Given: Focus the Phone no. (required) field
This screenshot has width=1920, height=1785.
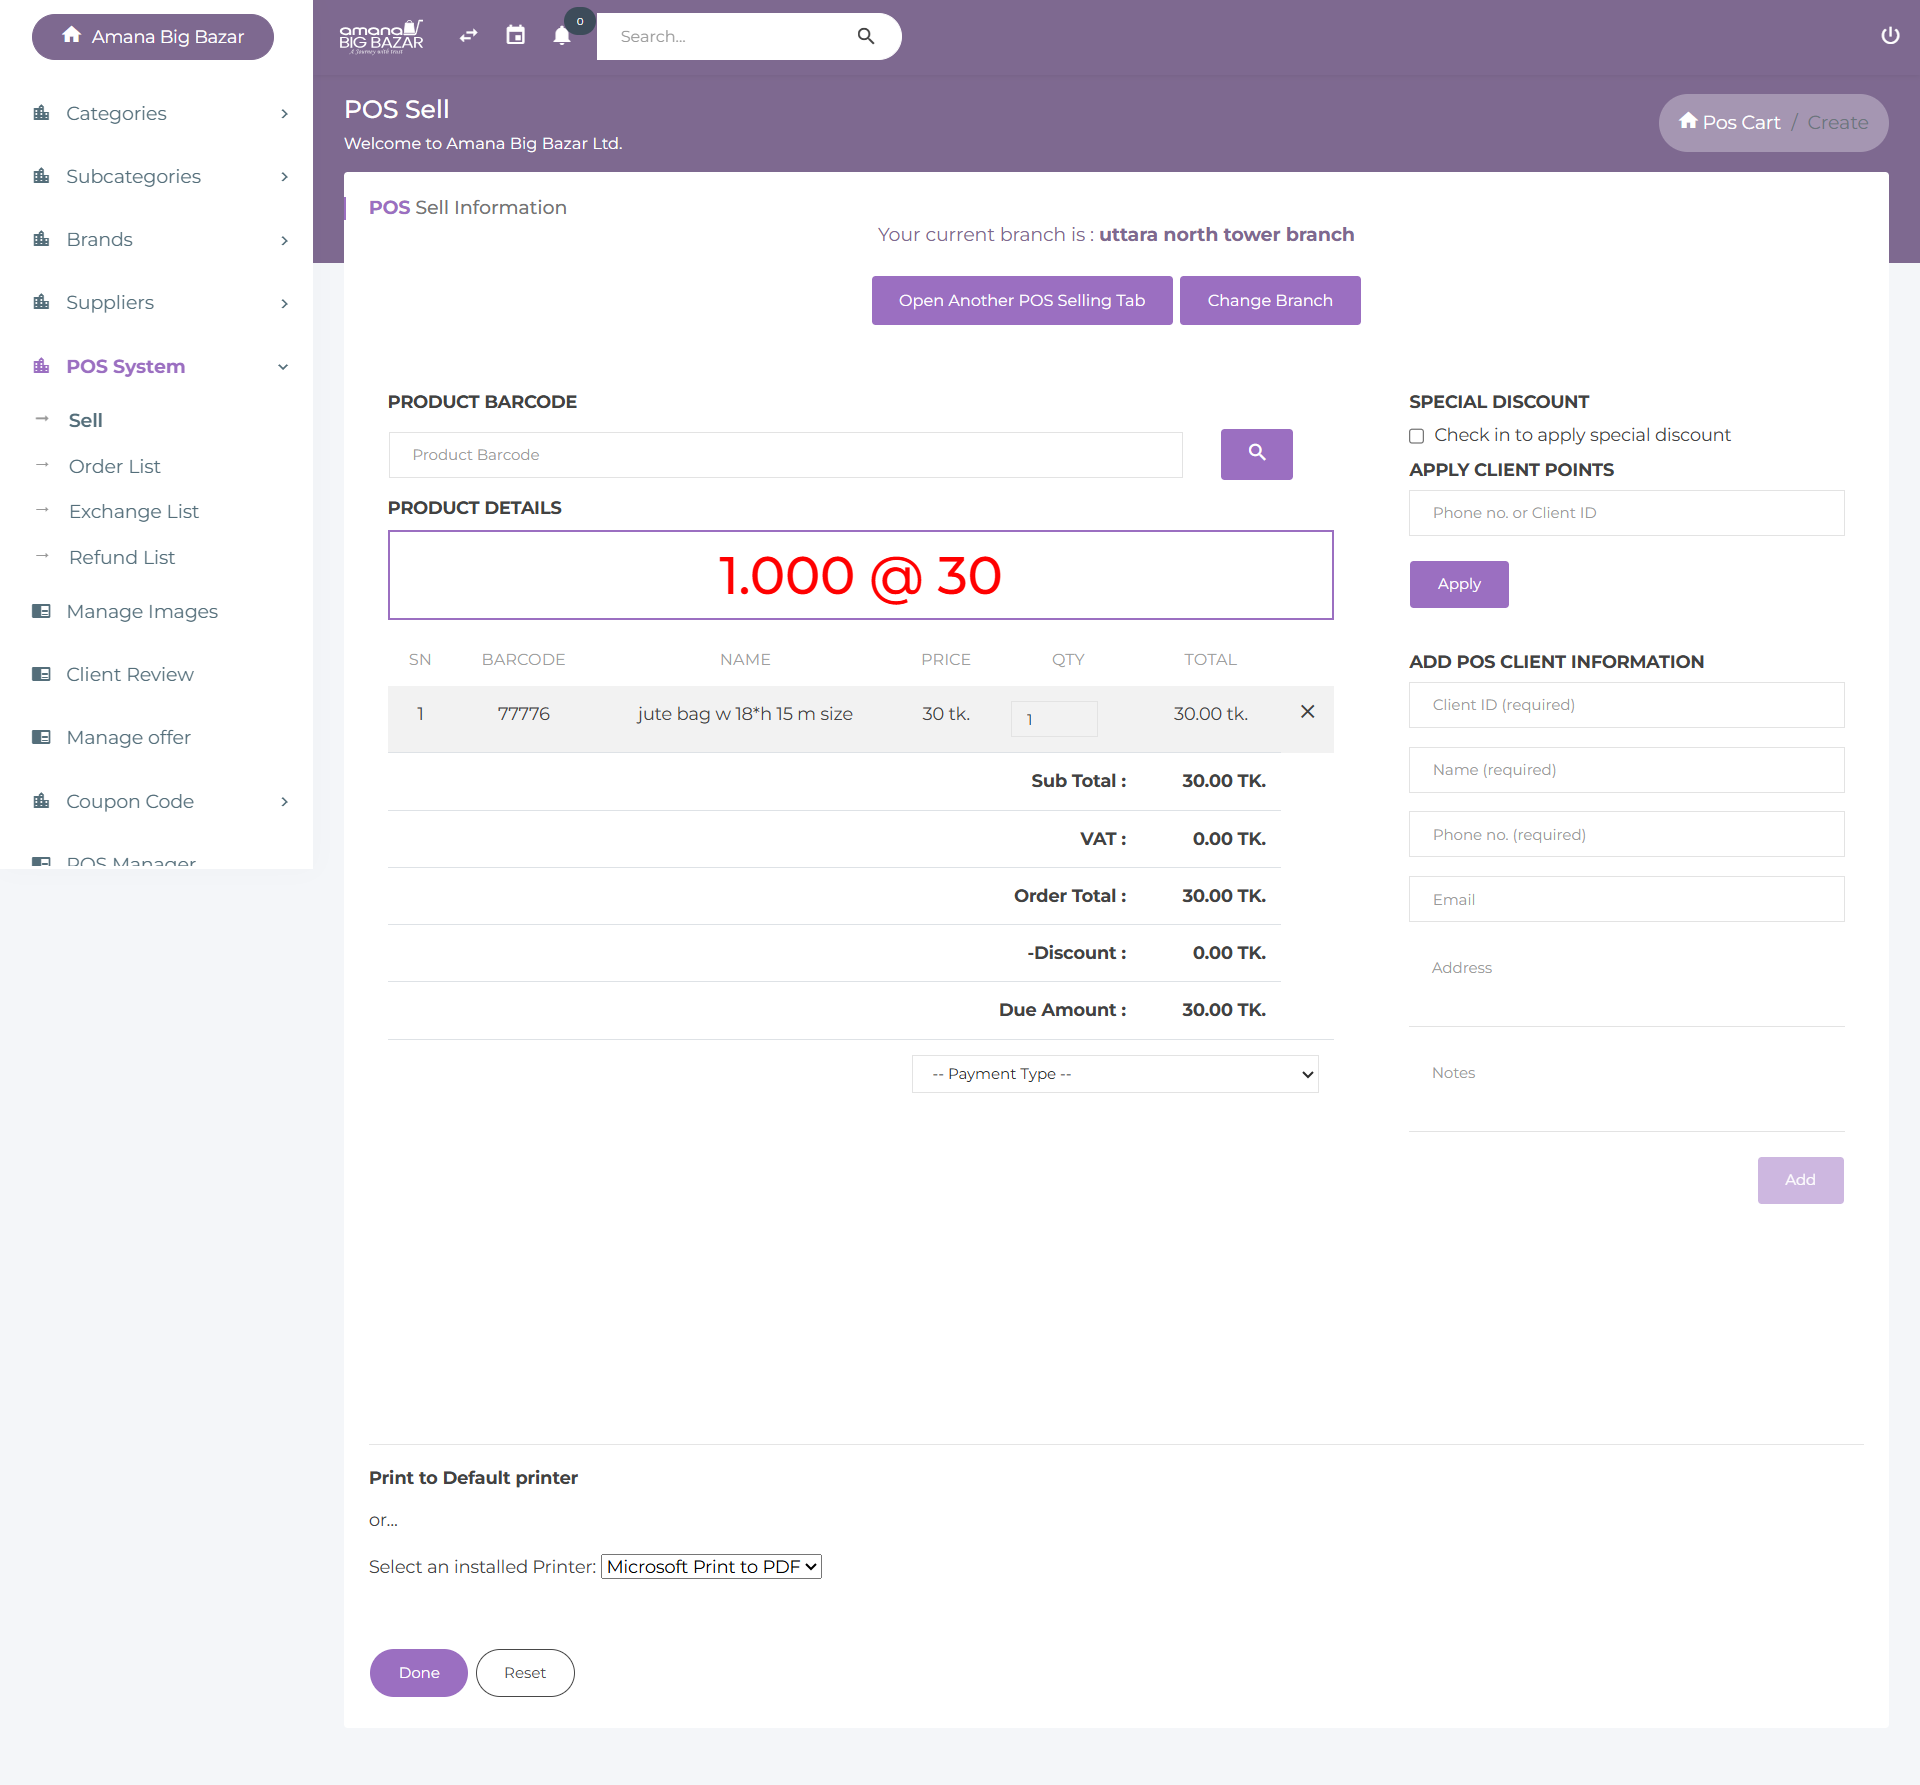Looking at the screenshot, I should tap(1626, 835).
